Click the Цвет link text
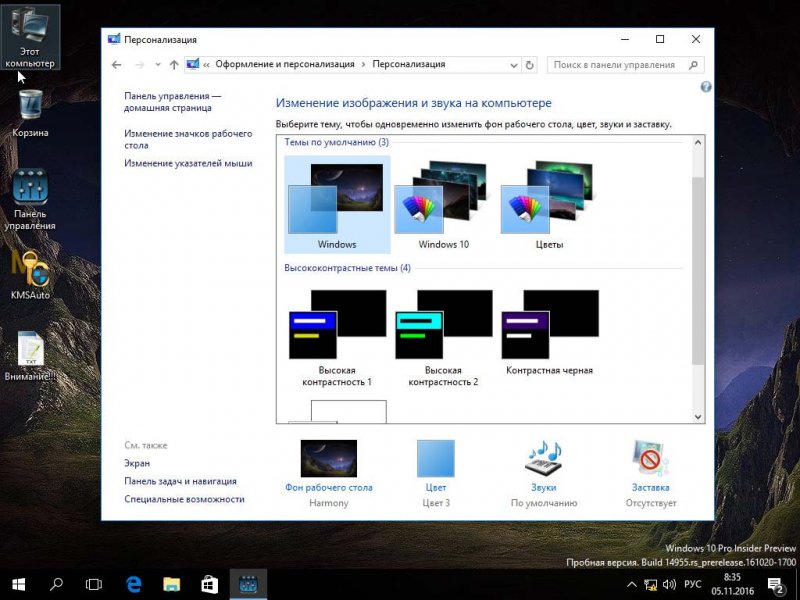800x600 pixels. coord(436,487)
